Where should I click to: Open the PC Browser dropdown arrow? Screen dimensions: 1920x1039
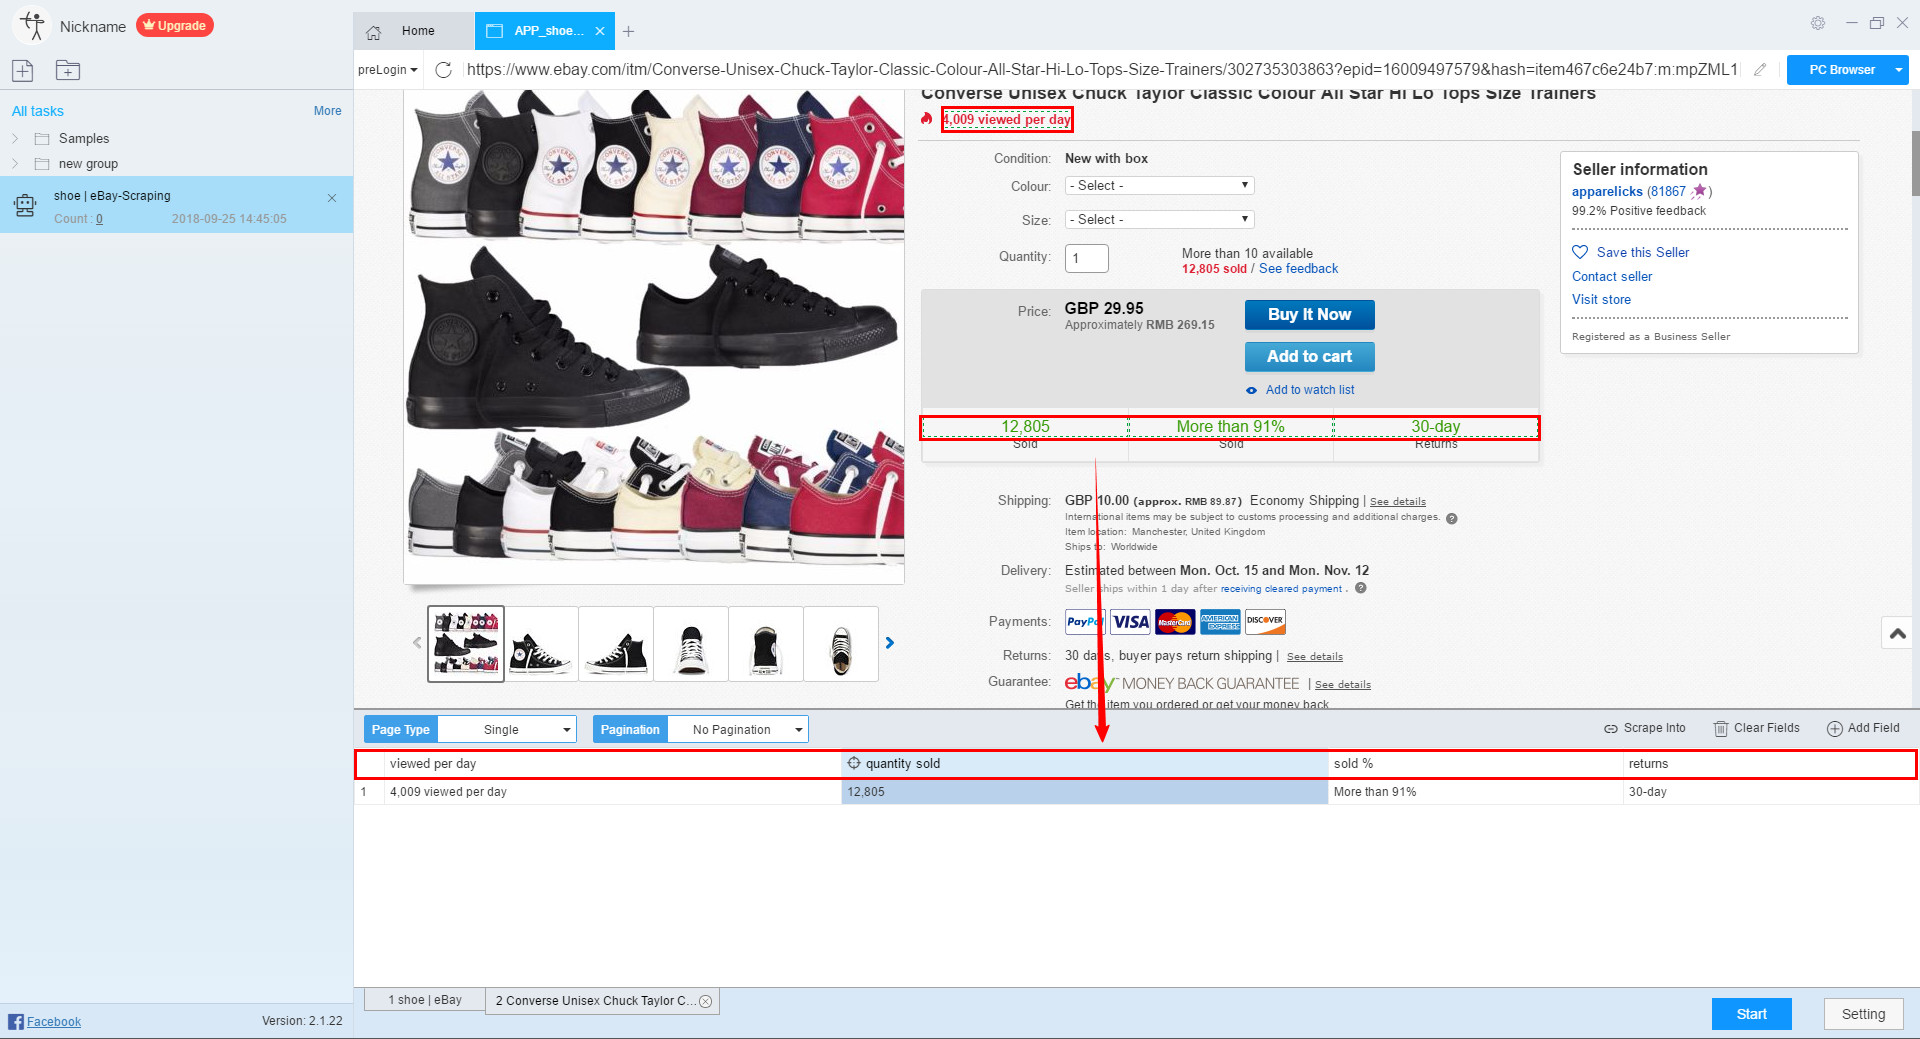[x=1898, y=70]
